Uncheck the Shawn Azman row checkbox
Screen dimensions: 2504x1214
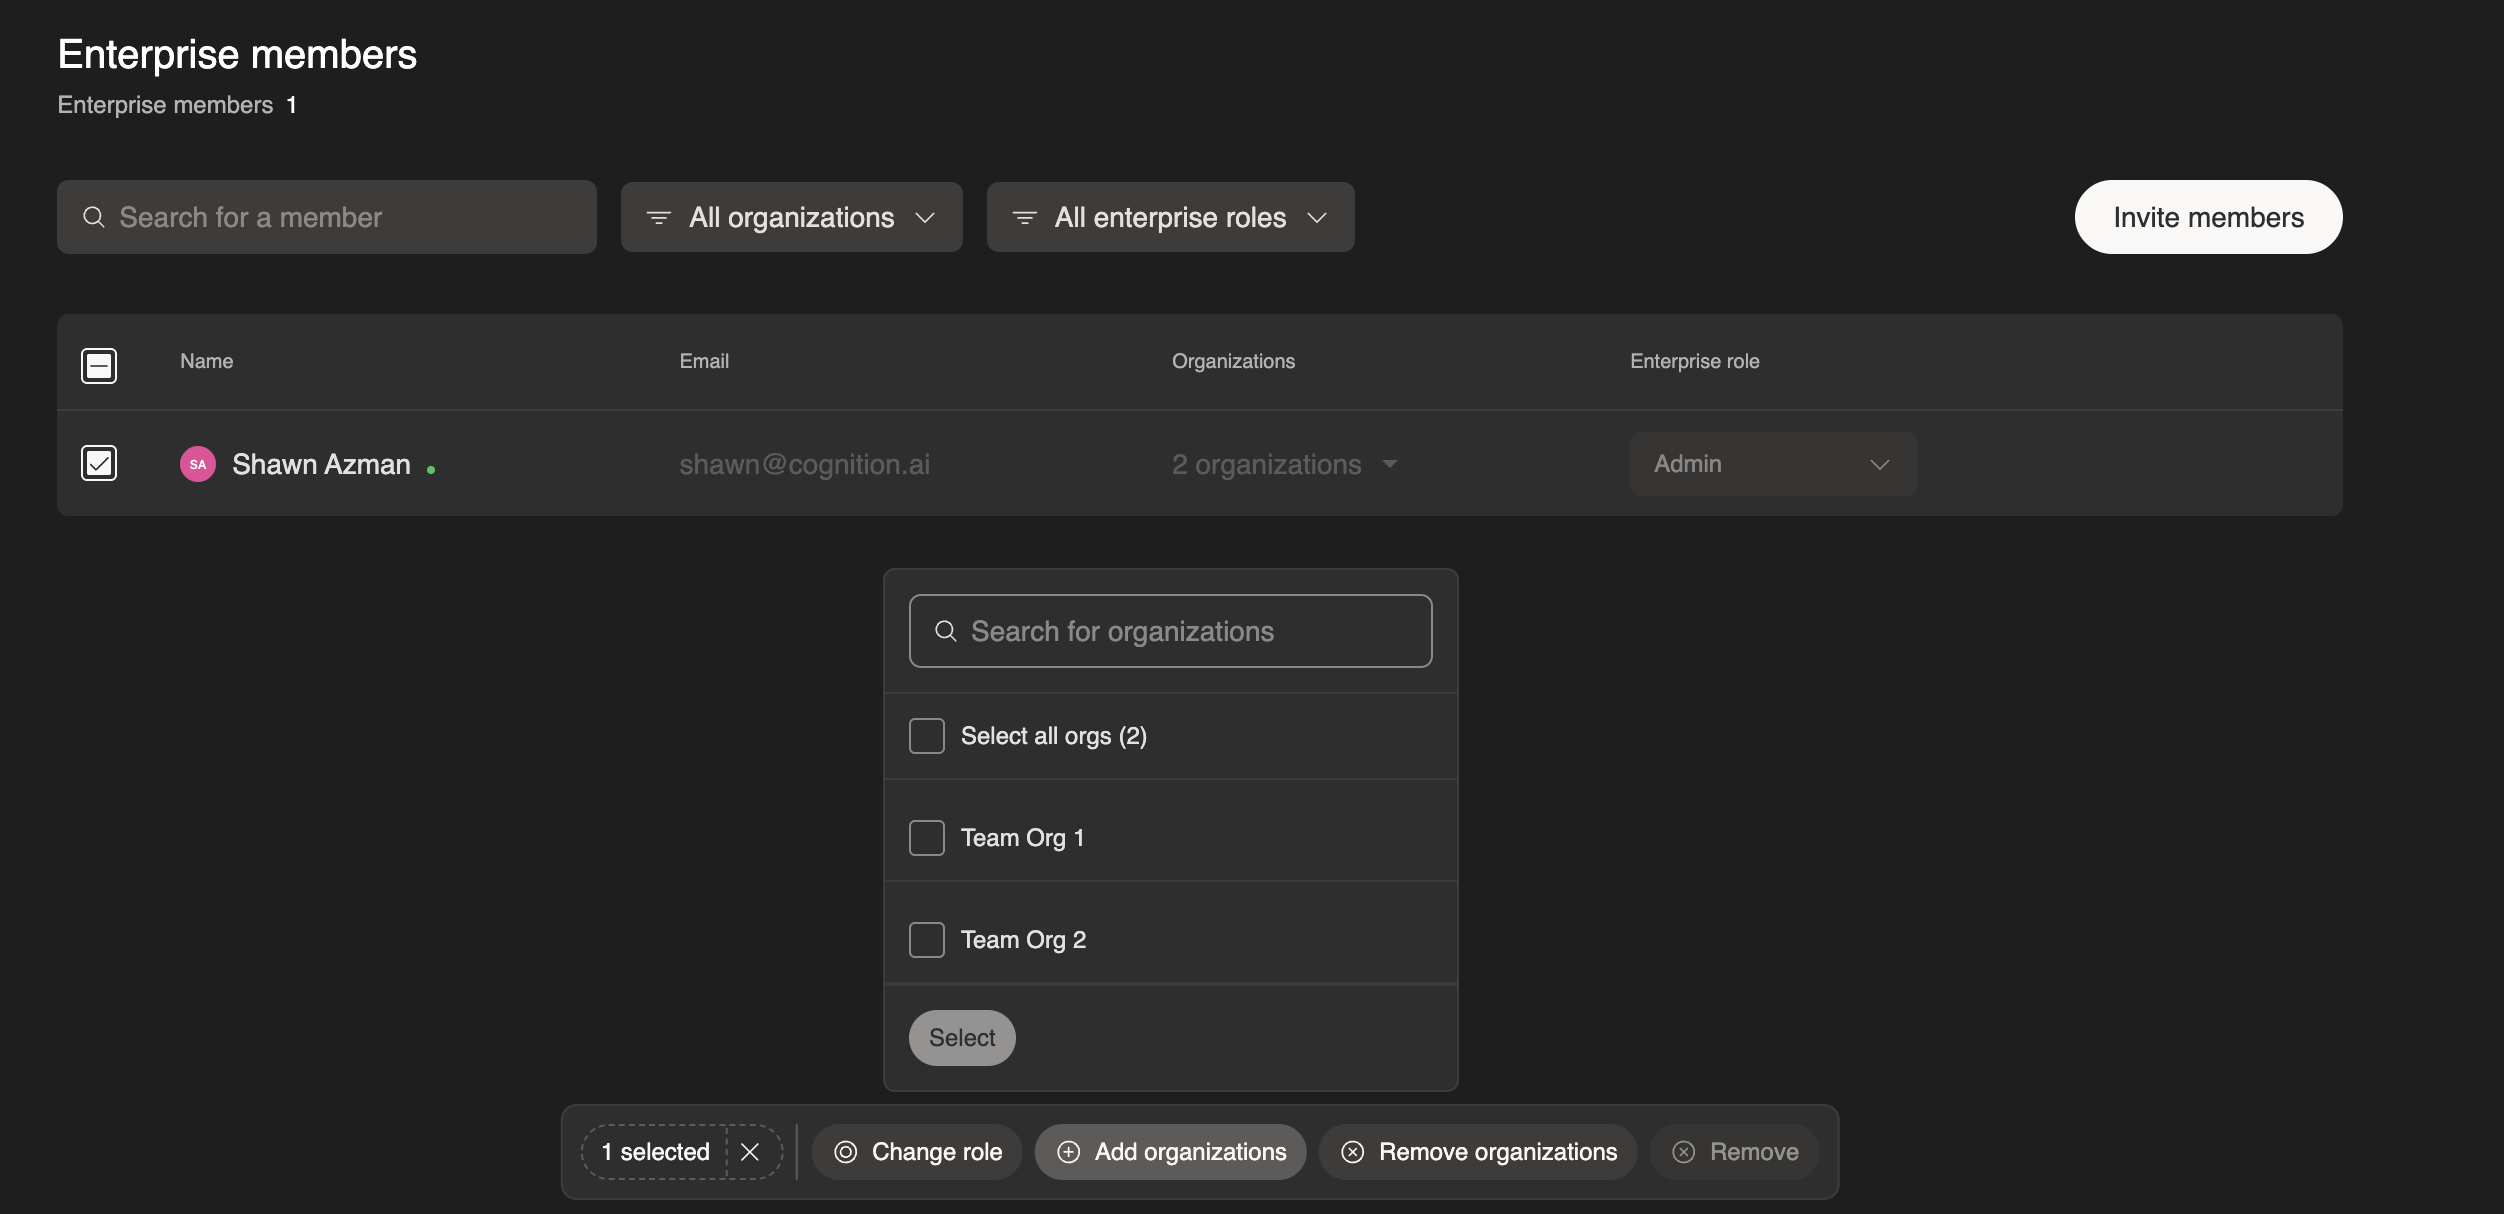click(99, 463)
